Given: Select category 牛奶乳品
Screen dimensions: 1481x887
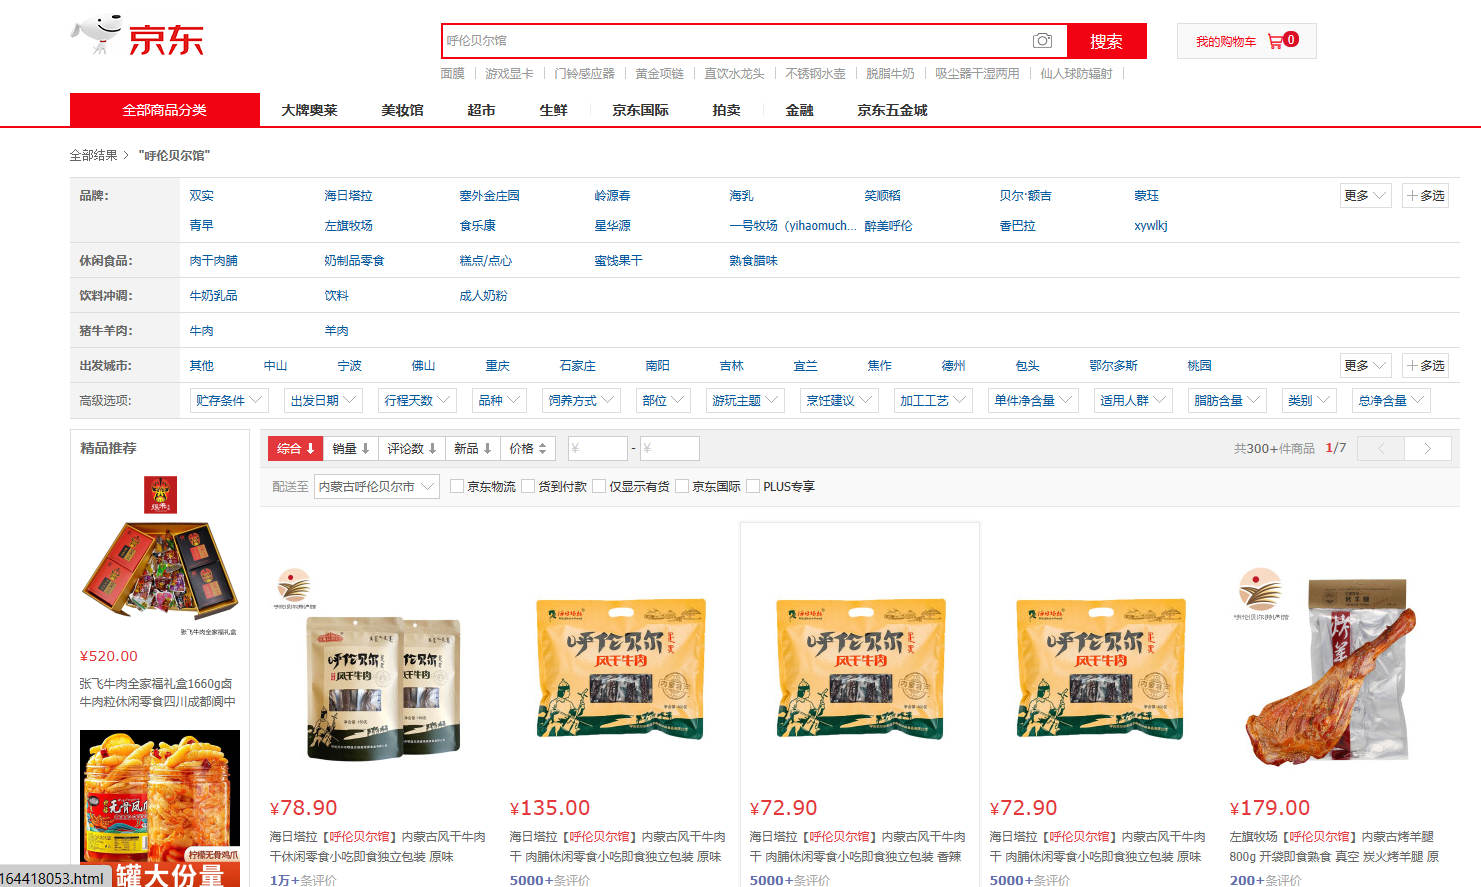Looking at the screenshot, I should click(214, 296).
